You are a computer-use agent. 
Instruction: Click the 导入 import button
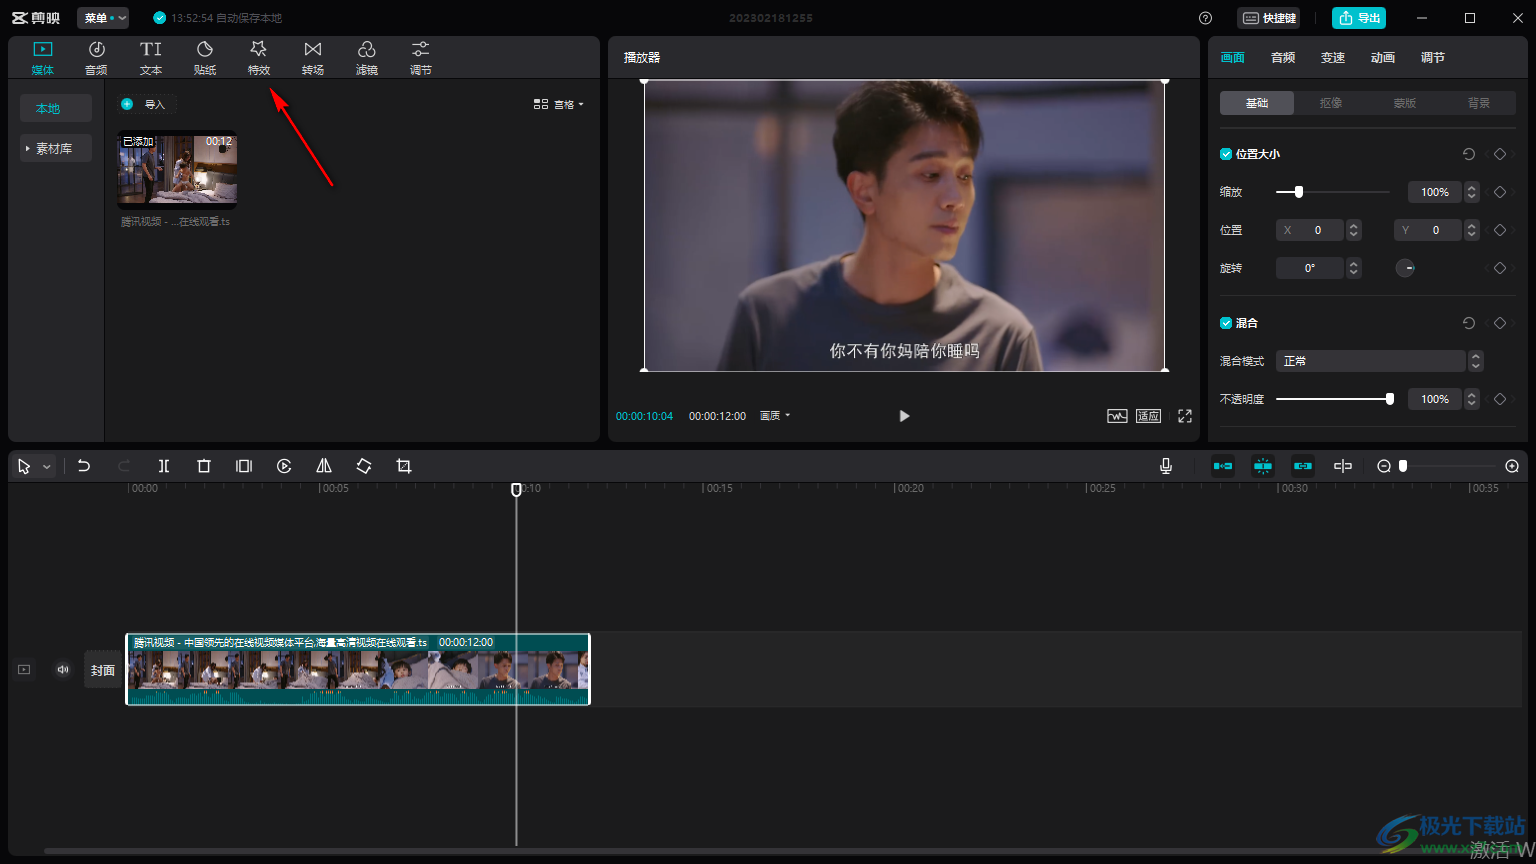point(145,104)
